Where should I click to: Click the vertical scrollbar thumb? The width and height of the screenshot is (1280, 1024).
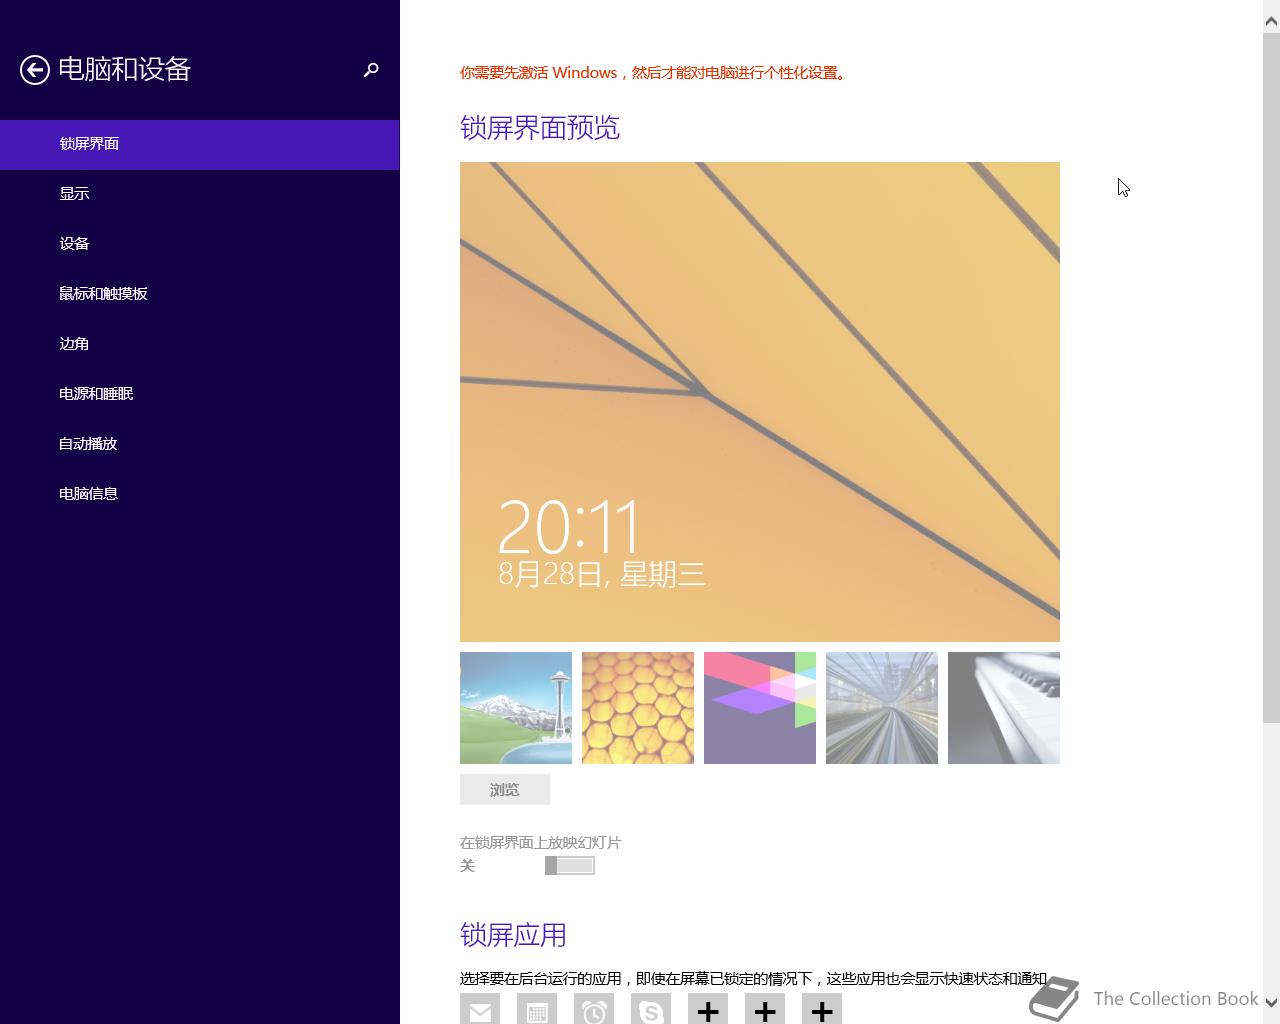(1271, 377)
